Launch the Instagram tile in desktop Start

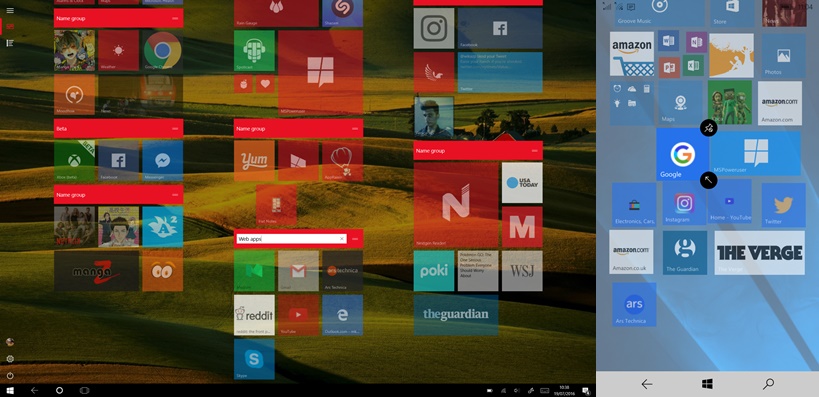tap(434, 28)
